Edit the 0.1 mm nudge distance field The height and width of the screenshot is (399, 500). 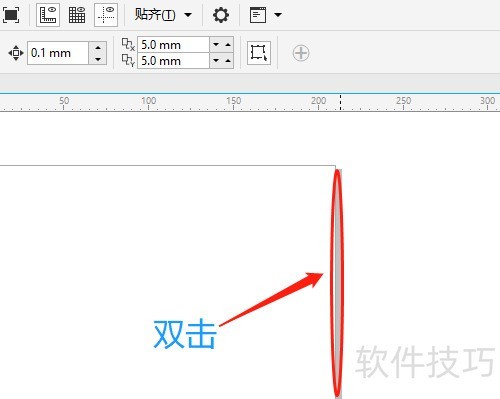(x=58, y=53)
